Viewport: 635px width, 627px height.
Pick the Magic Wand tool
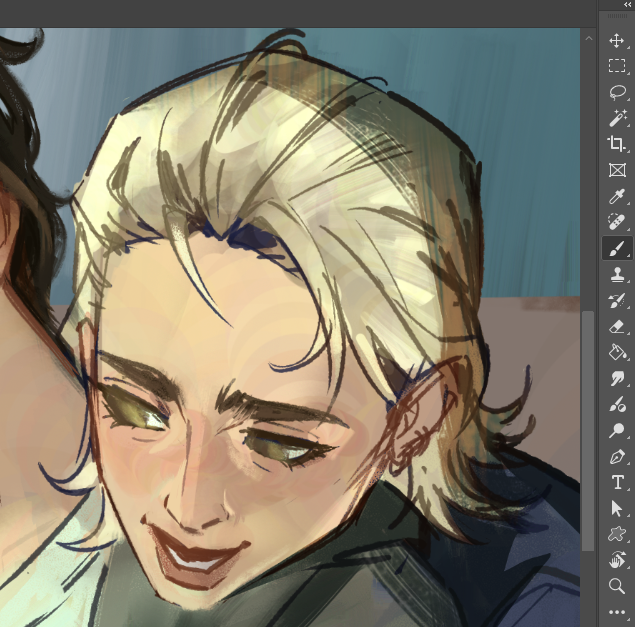617,118
